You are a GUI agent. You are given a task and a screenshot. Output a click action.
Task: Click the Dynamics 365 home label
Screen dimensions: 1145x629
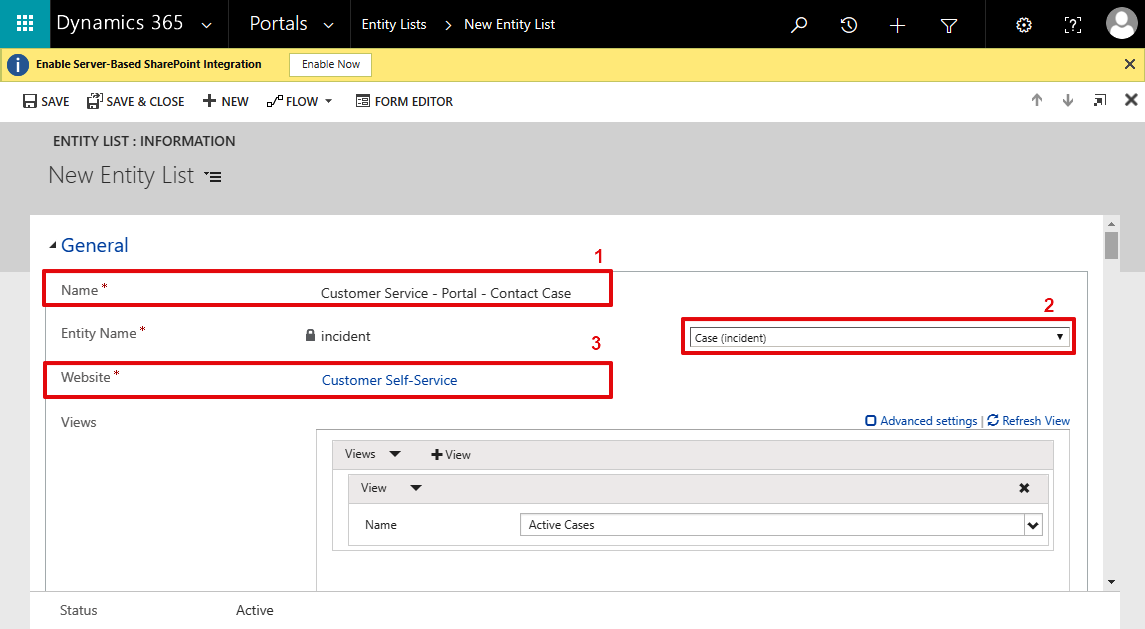pyautogui.click(x=120, y=23)
